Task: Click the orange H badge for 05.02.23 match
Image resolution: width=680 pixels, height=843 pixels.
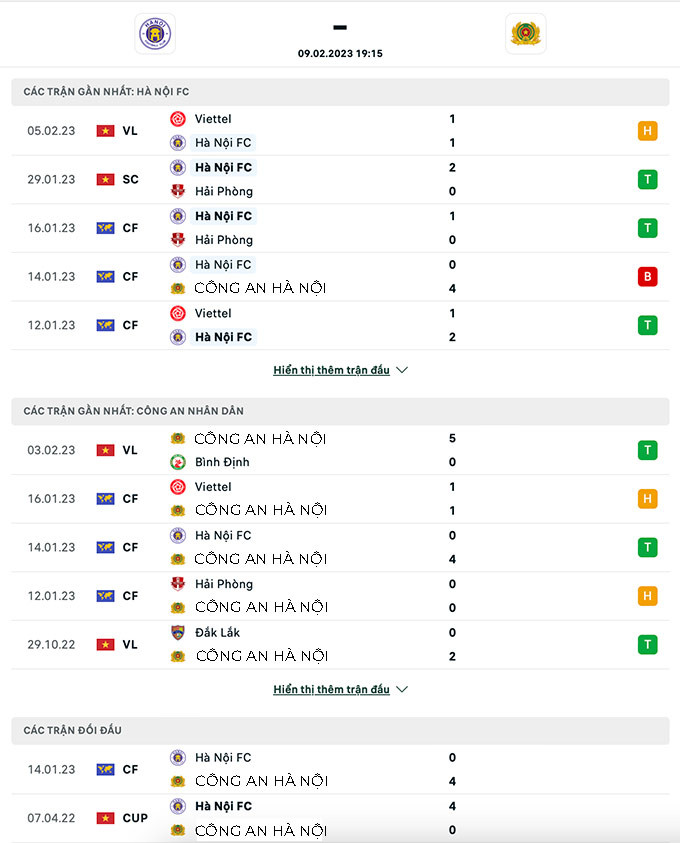Action: 647,131
